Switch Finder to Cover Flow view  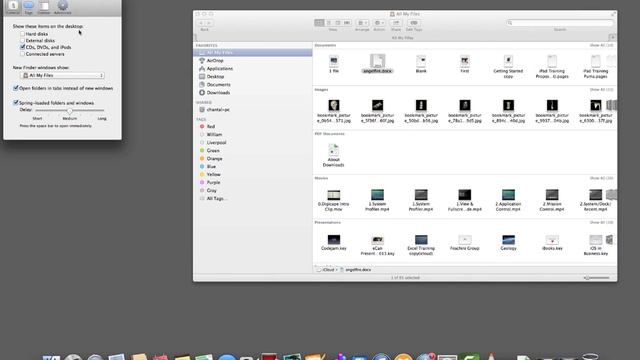[347, 23]
